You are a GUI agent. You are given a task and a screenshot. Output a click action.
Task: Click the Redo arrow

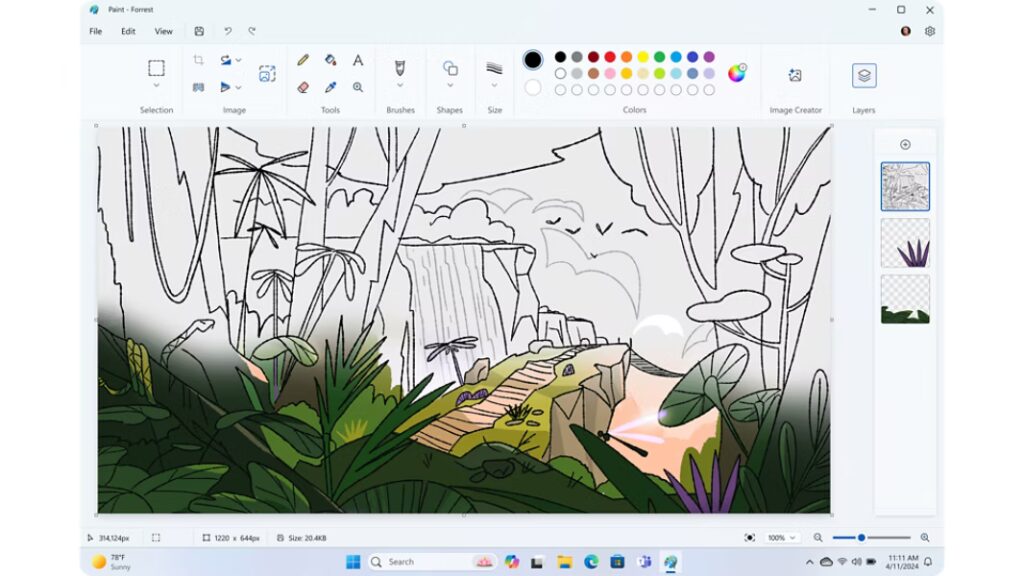(252, 31)
